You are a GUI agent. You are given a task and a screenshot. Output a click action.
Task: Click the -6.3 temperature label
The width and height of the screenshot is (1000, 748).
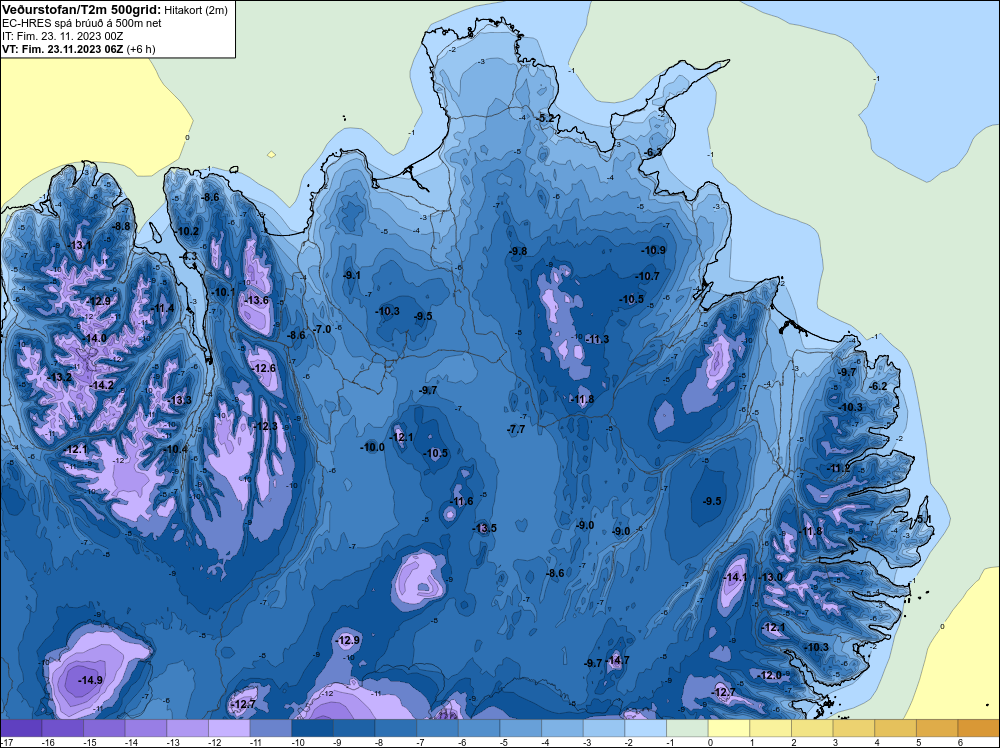pos(653,153)
